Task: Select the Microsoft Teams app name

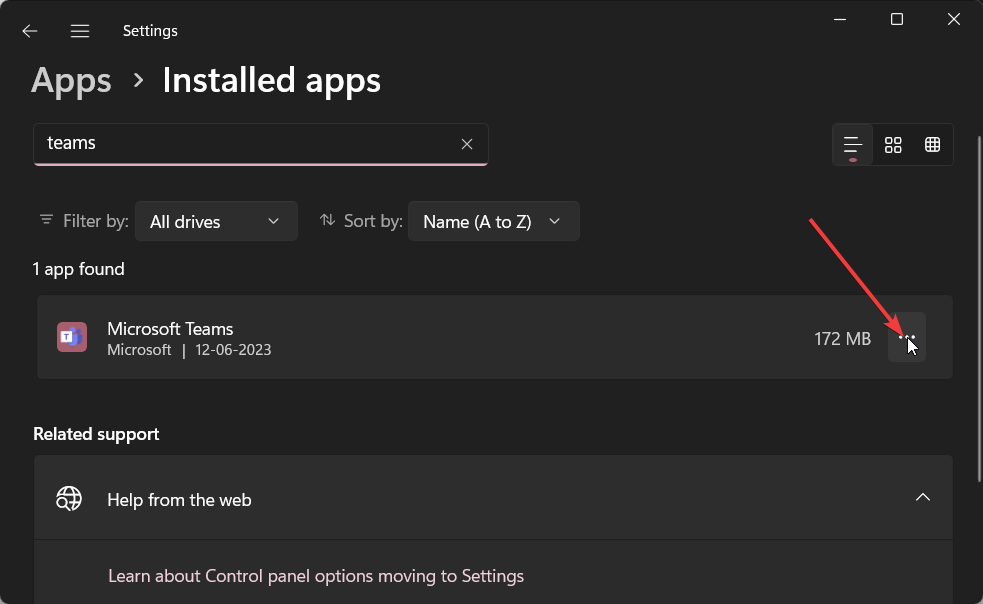Action: click(x=170, y=329)
